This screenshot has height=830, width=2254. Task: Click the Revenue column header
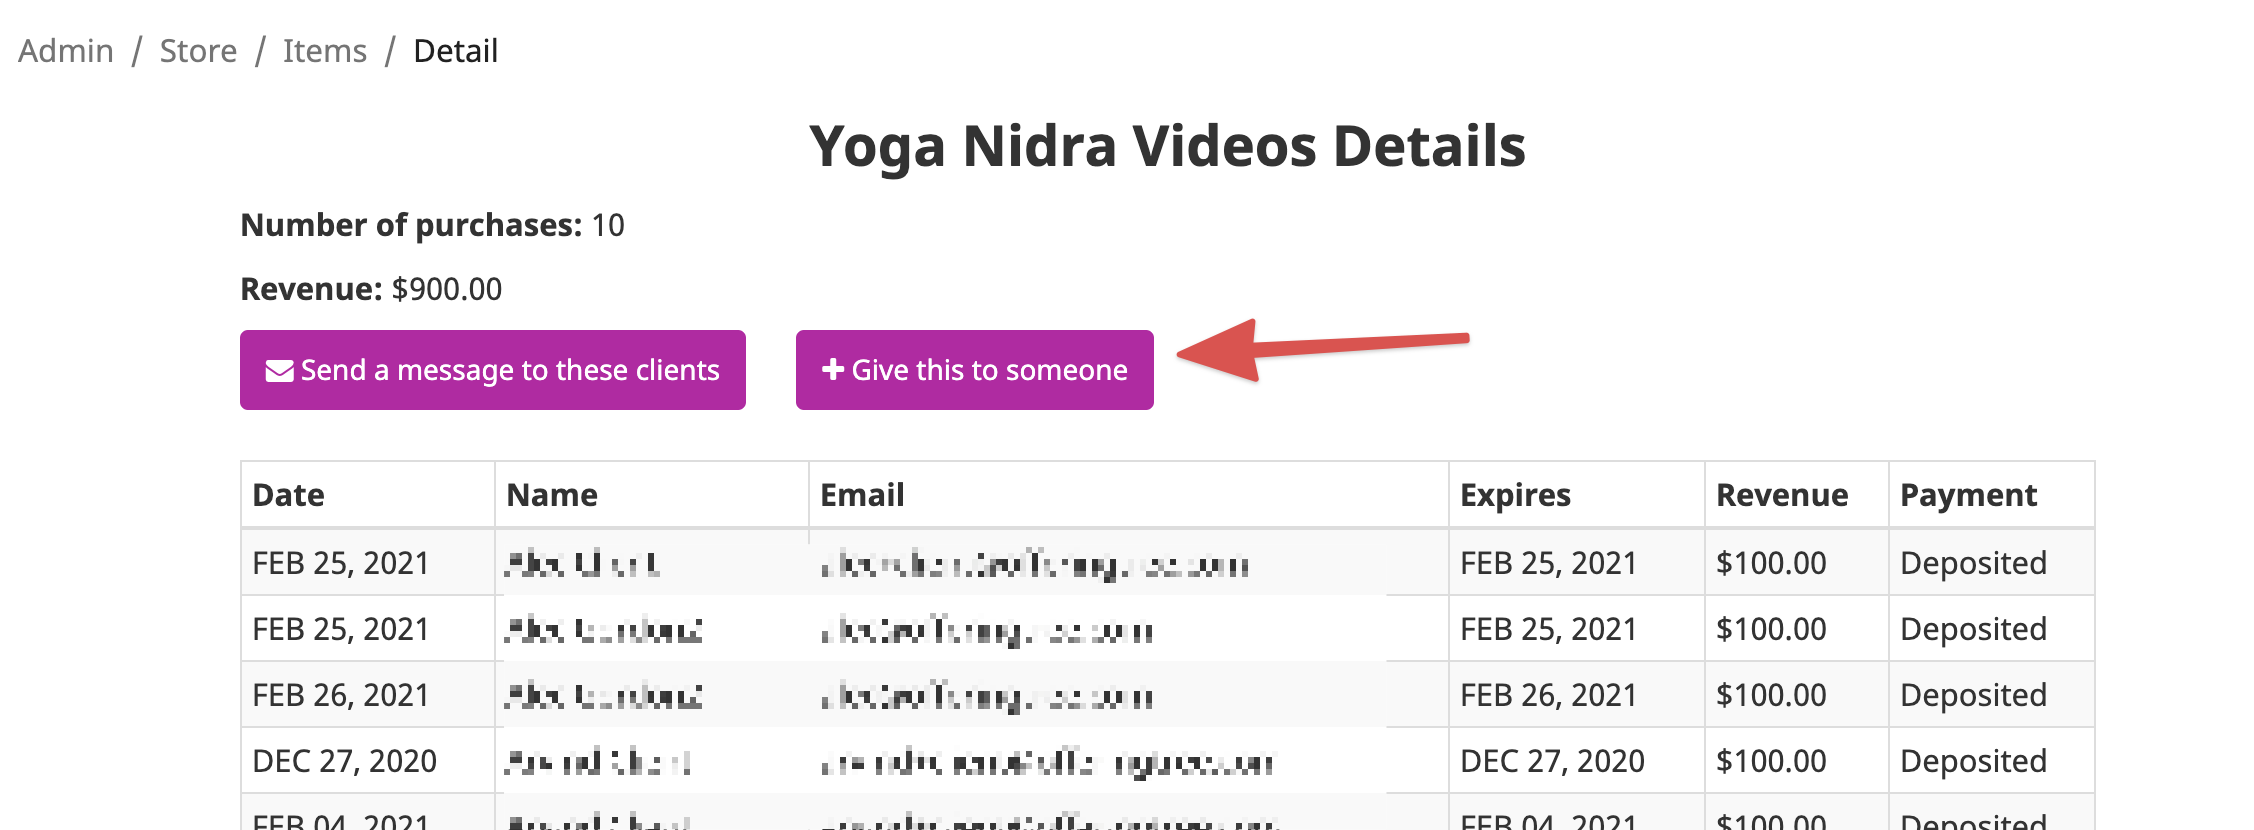click(x=1782, y=495)
